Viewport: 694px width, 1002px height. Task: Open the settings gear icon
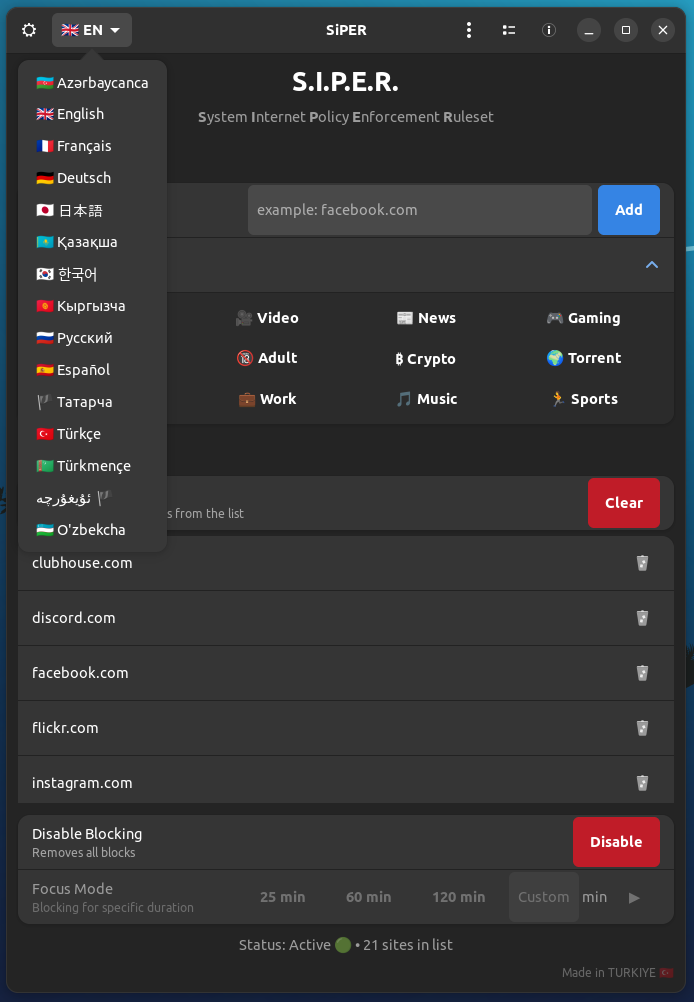pyautogui.click(x=29, y=30)
